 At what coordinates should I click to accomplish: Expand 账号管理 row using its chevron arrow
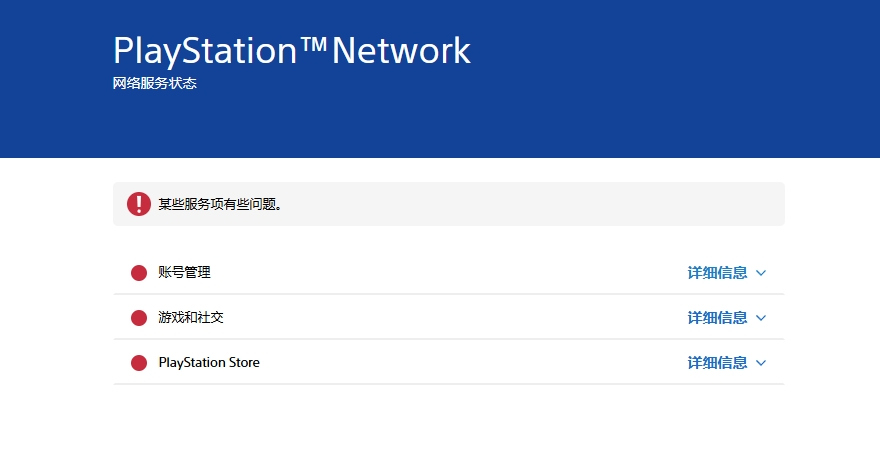pos(761,273)
